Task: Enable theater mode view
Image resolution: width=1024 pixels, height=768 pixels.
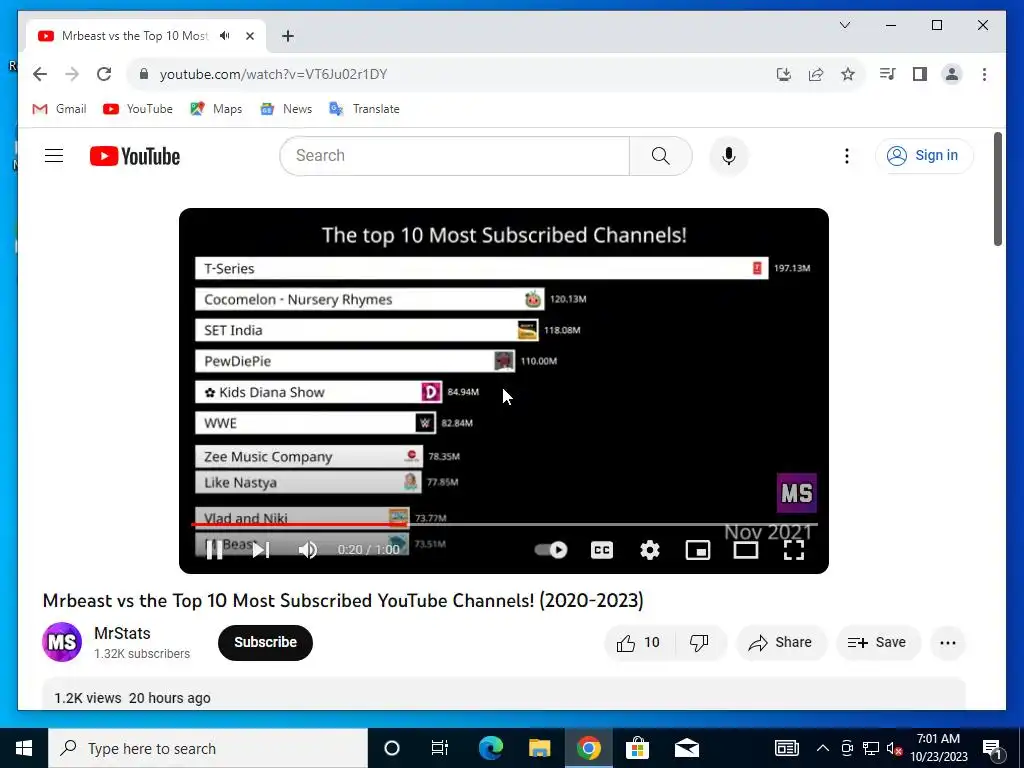Action: pyautogui.click(x=746, y=550)
